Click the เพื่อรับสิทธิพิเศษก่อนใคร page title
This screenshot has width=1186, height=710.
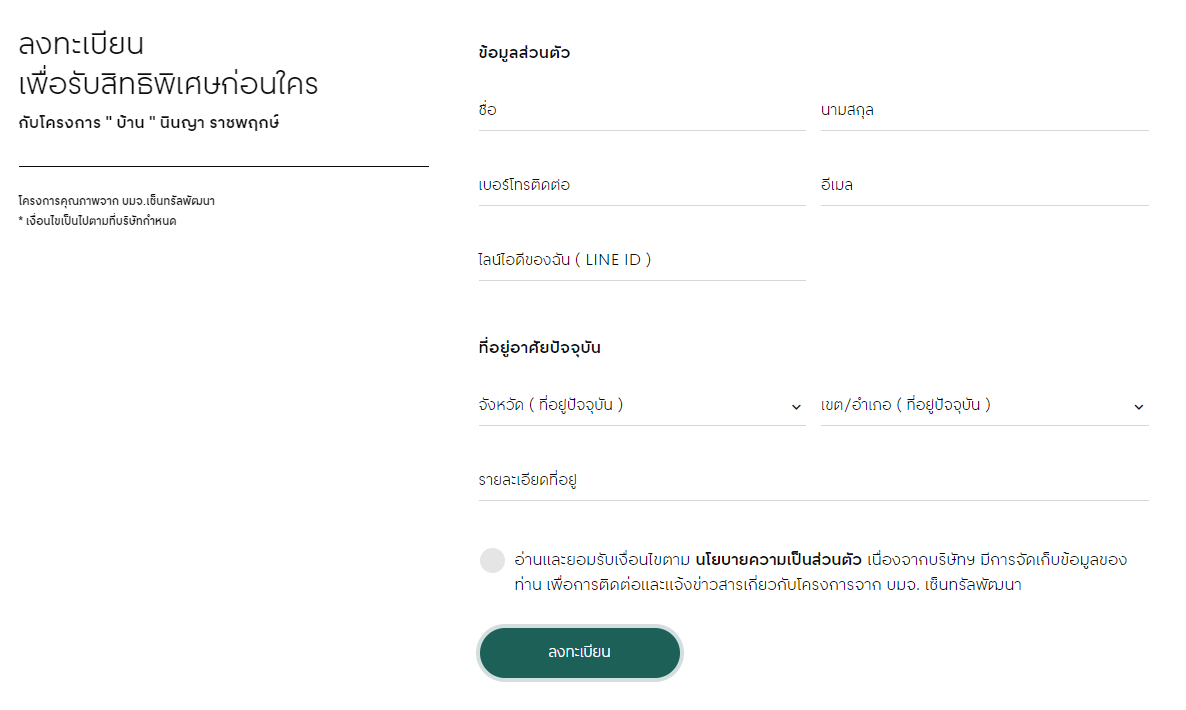pyautogui.click(x=168, y=85)
